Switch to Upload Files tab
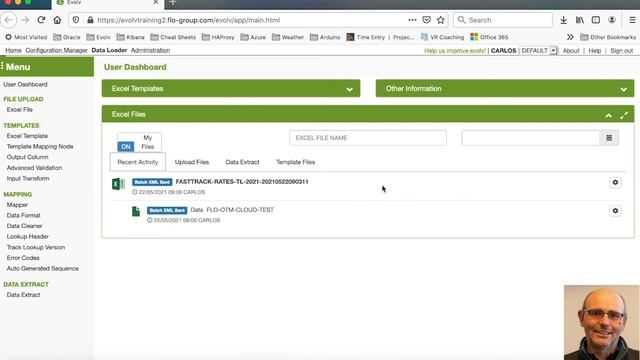The height and width of the screenshot is (360, 640). [x=192, y=162]
